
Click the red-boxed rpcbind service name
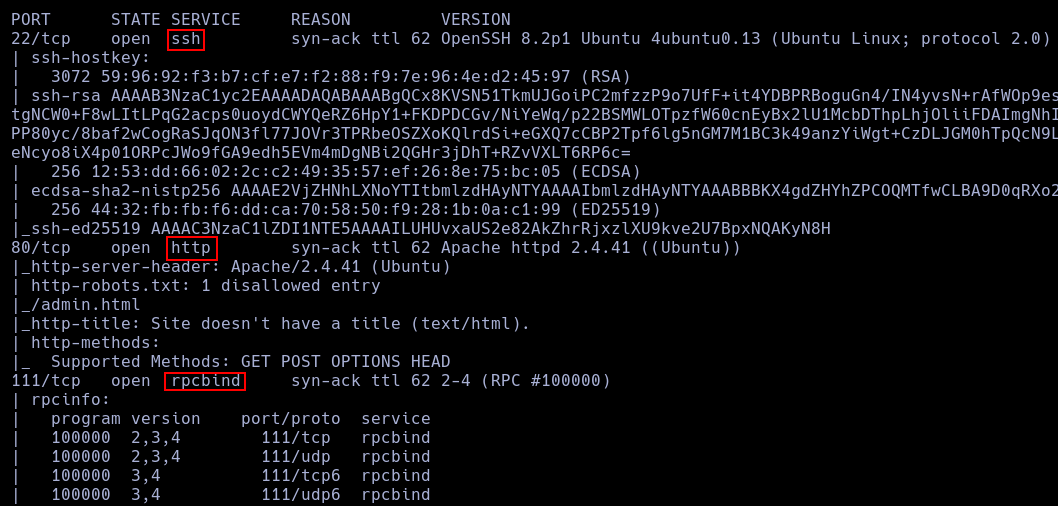pos(205,381)
